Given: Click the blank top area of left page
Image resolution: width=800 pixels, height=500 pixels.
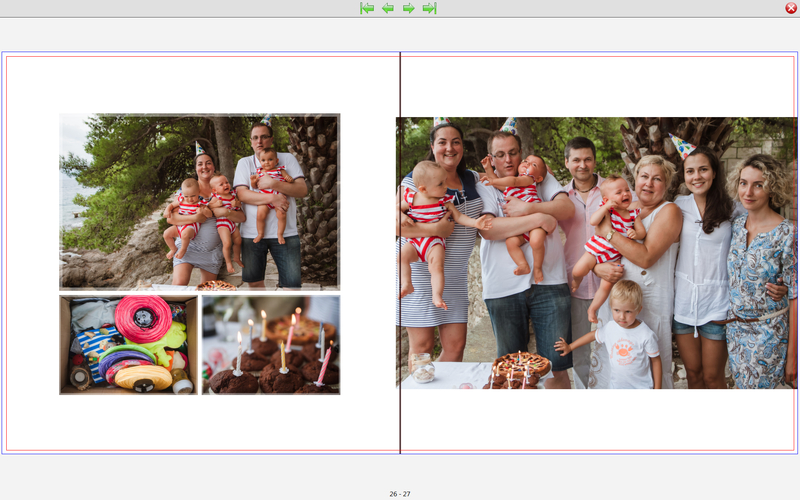Looking at the screenshot, I should point(200,85).
